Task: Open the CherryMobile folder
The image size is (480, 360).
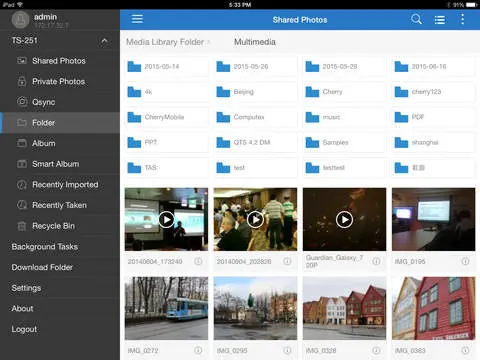Action: click(x=166, y=117)
